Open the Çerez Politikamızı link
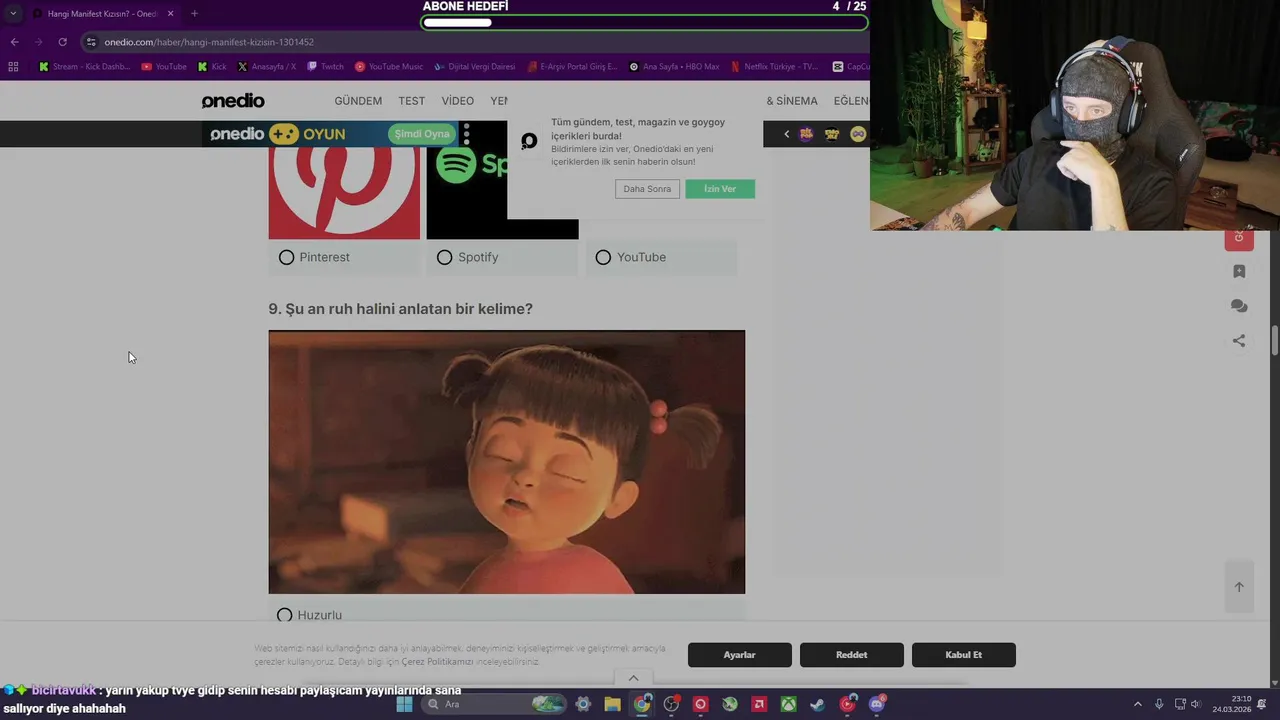Viewport: 1280px width, 720px height. tap(437, 662)
